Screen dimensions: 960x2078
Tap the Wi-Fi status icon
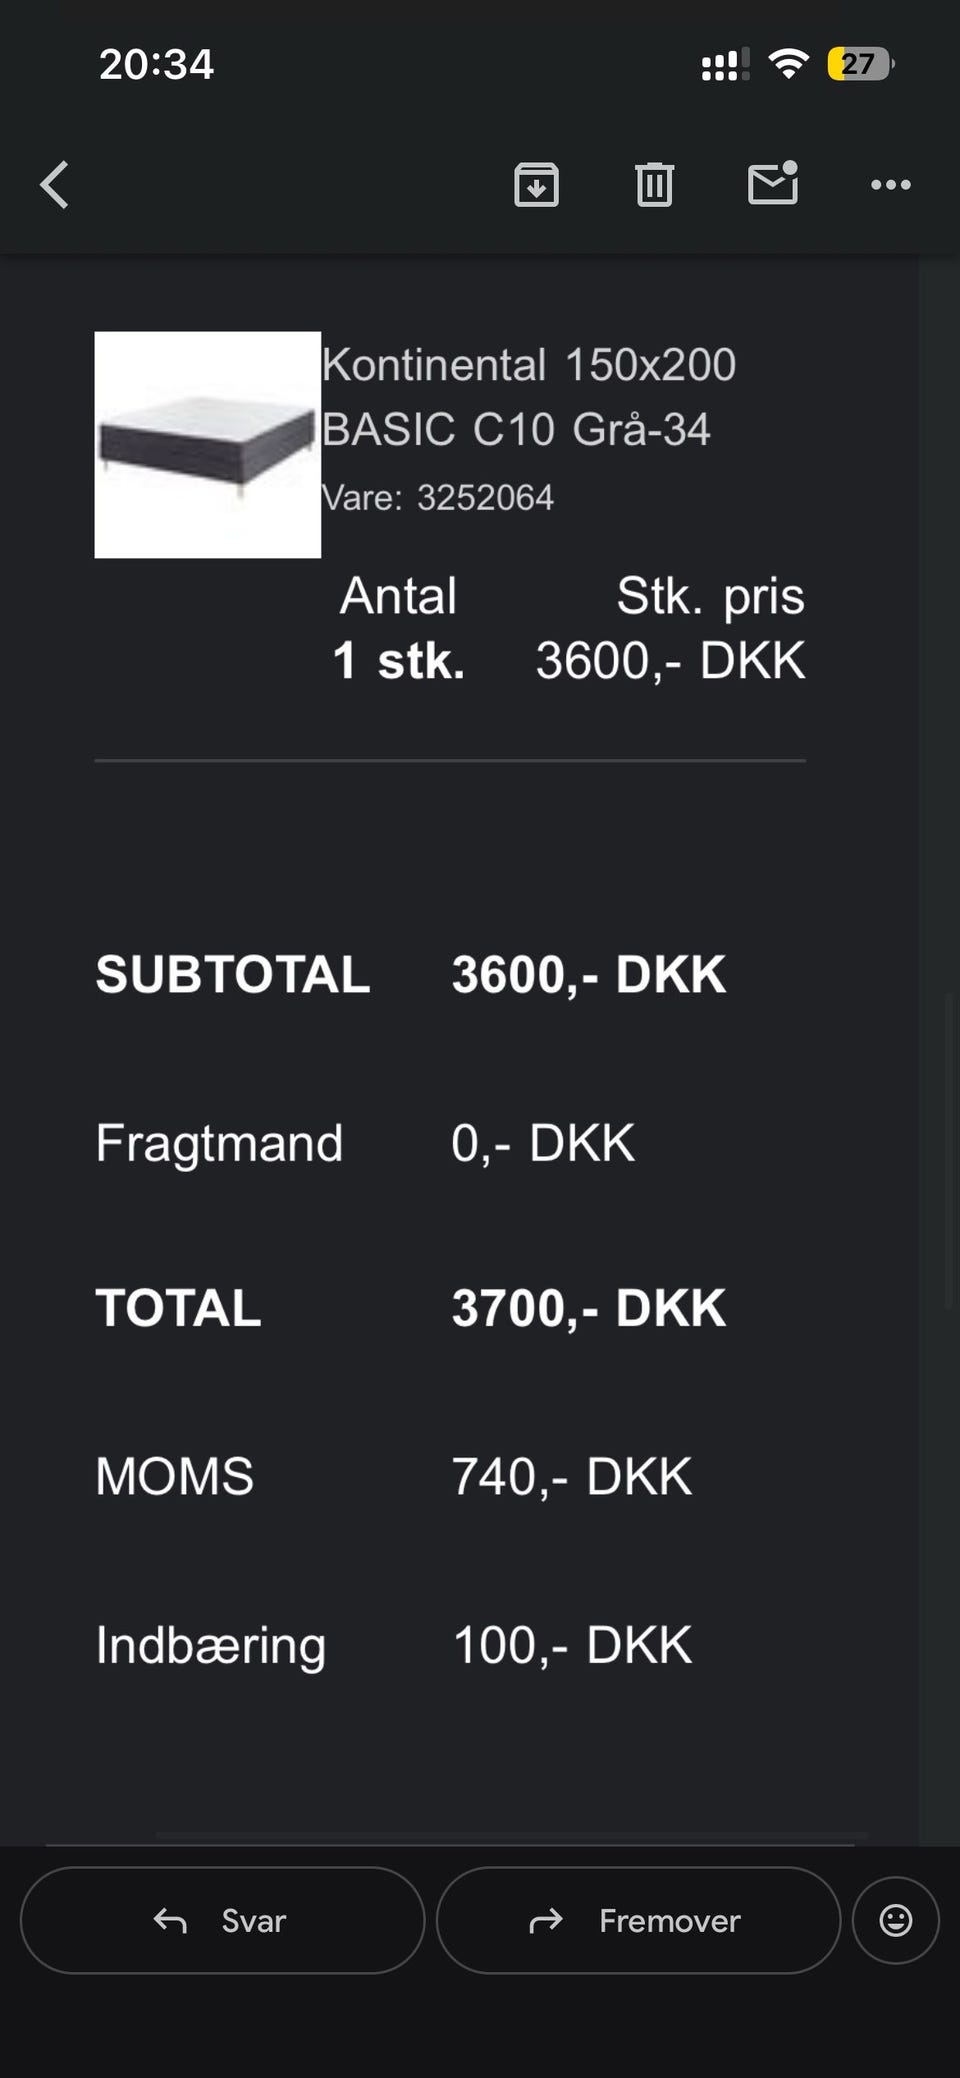(788, 65)
